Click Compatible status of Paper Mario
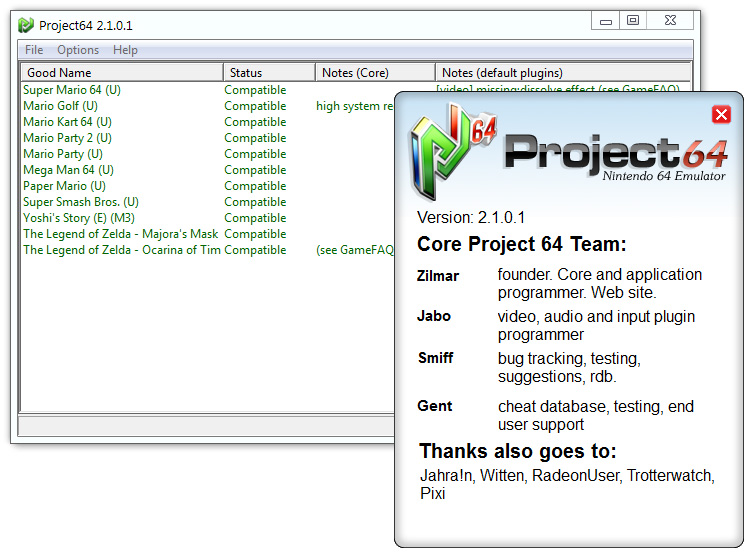Image resolution: width=754 pixels, height=559 pixels. pos(255,186)
